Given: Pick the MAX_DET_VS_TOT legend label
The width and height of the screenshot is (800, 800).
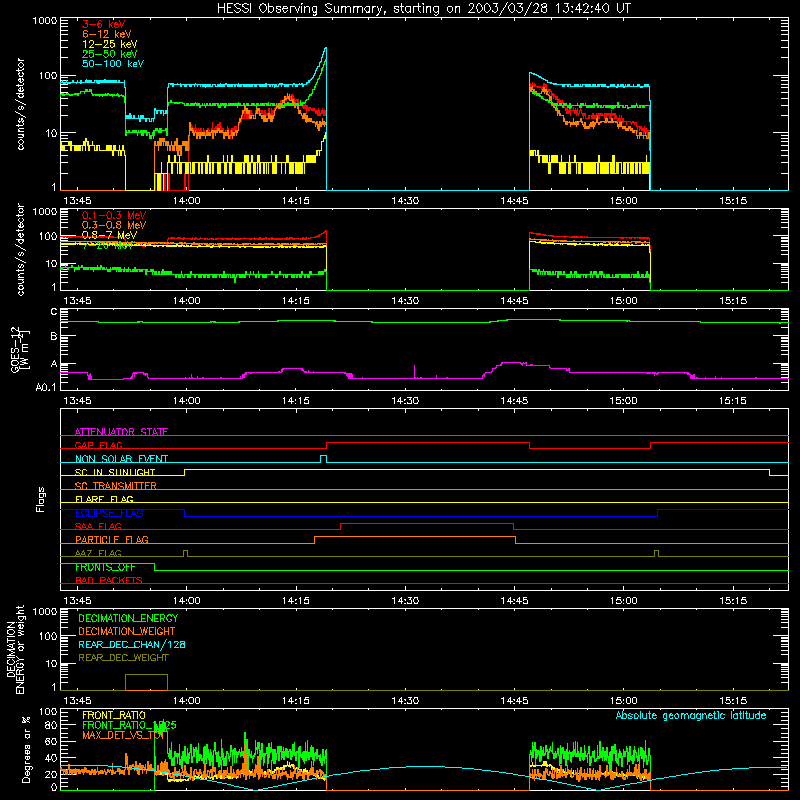Looking at the screenshot, I should (x=123, y=735).
